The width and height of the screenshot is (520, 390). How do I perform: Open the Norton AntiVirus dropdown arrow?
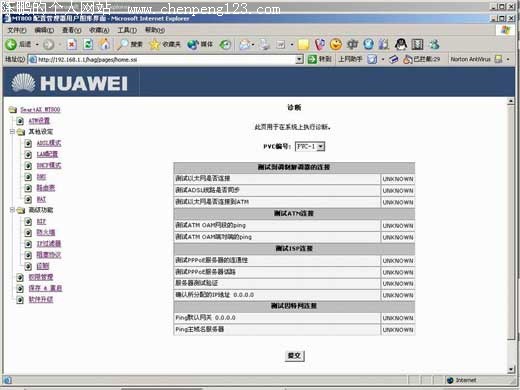tap(508, 59)
